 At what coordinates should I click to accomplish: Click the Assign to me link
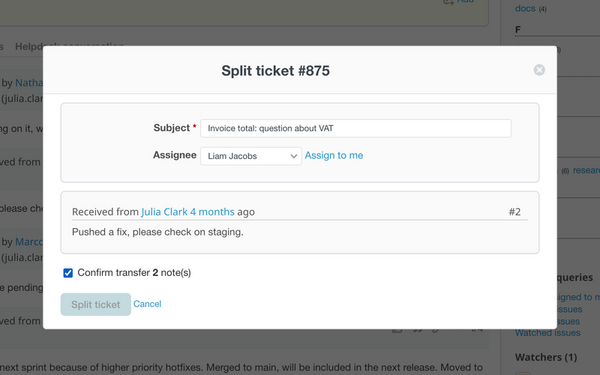pyautogui.click(x=334, y=155)
